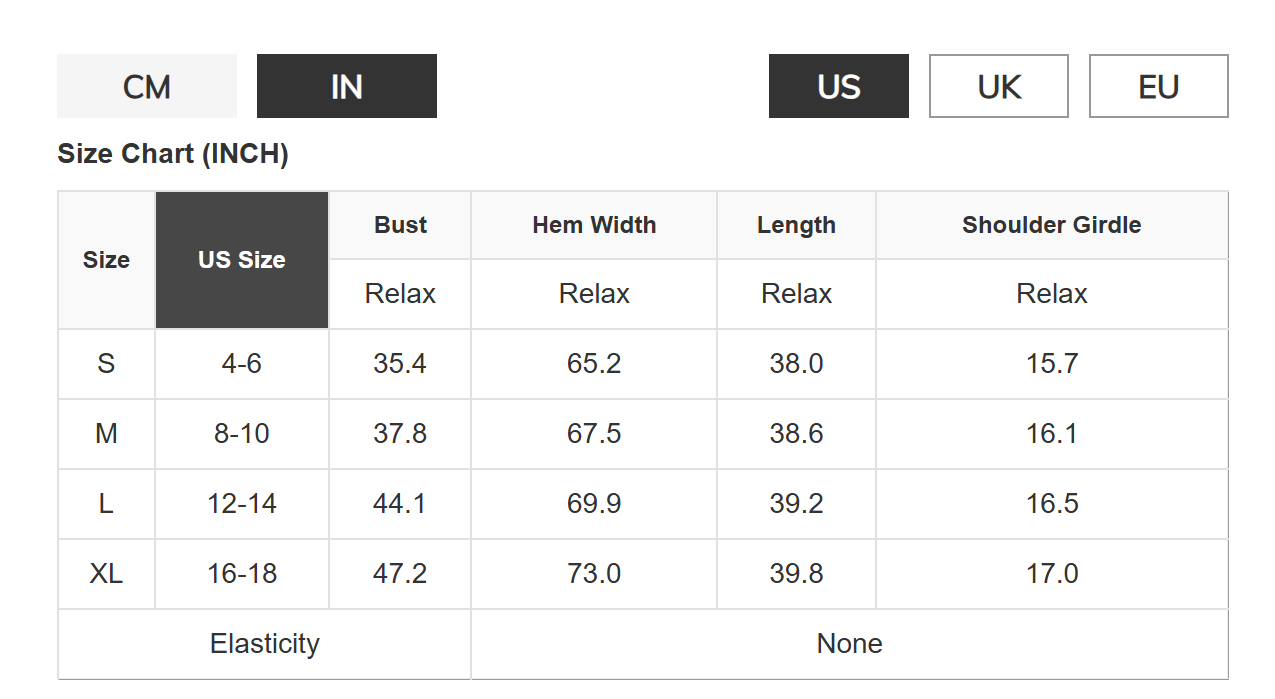
Task: Click the 12-14 US size cell
Action: click(x=242, y=503)
